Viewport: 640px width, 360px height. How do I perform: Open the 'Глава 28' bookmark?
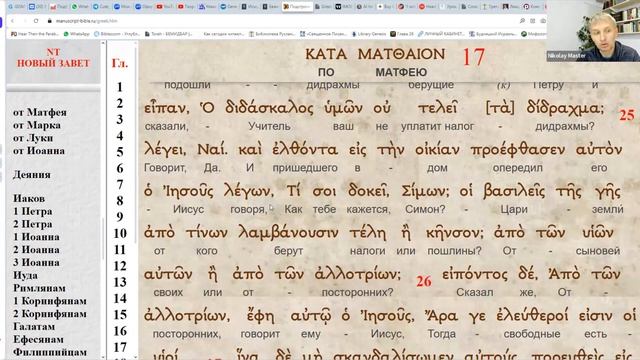click(402, 34)
